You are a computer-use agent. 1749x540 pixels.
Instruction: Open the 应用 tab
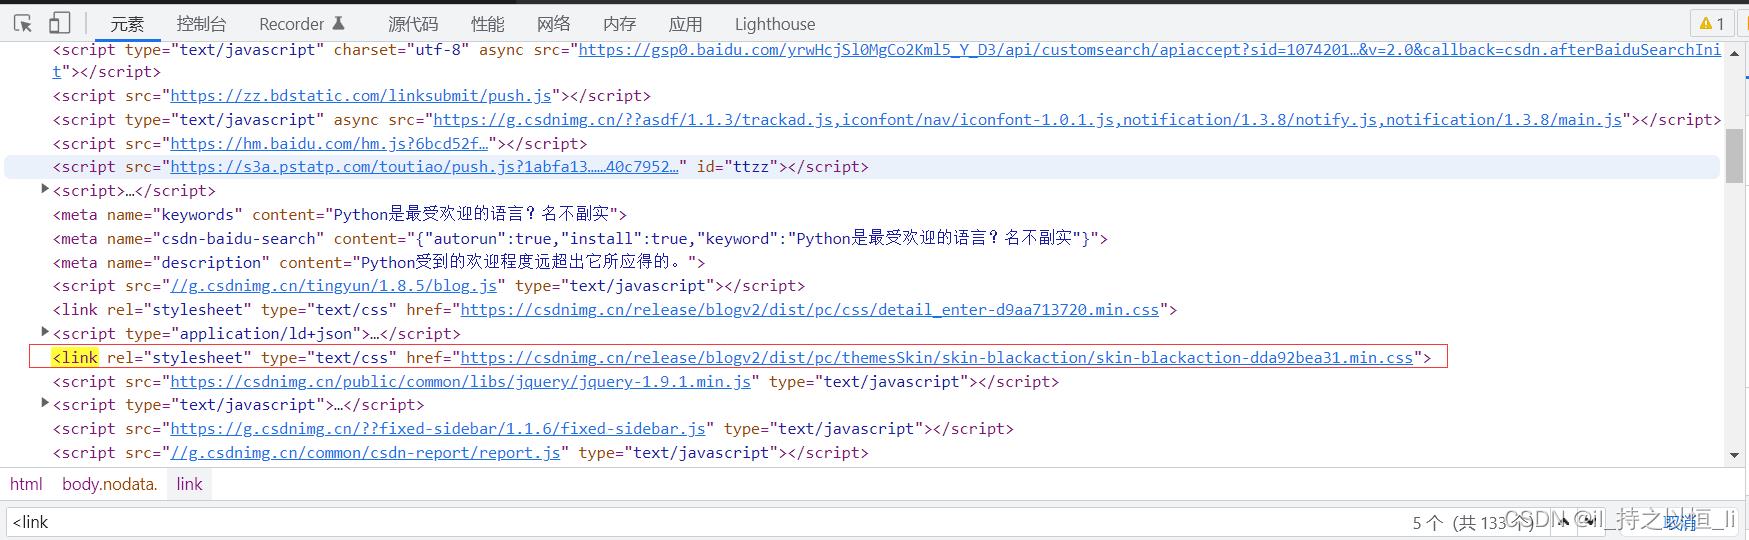pos(685,24)
